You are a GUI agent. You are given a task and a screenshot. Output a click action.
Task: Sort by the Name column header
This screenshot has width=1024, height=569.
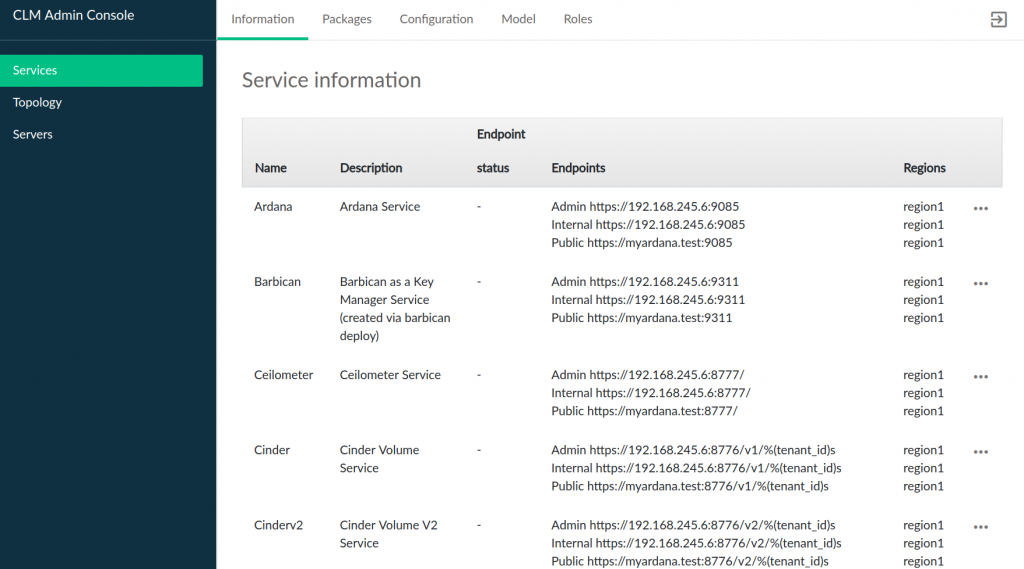click(x=270, y=168)
